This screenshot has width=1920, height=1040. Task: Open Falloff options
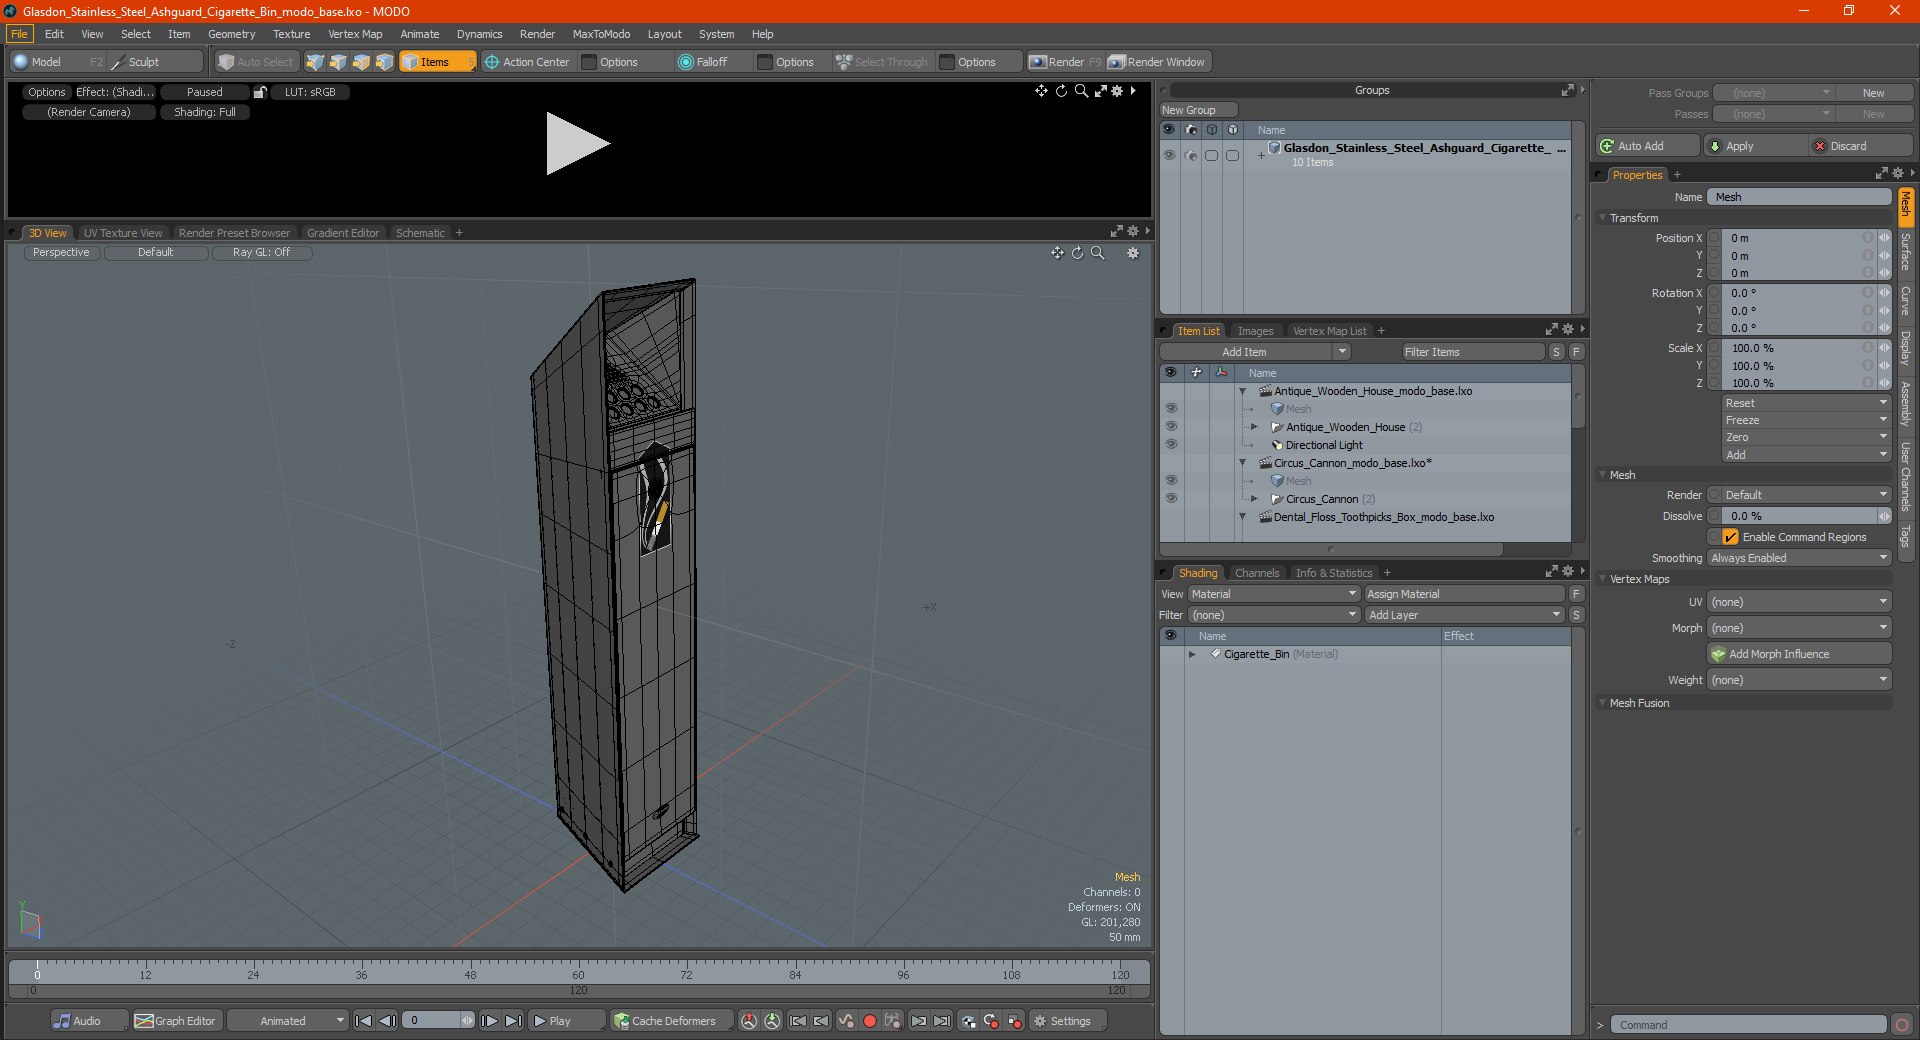tap(703, 62)
